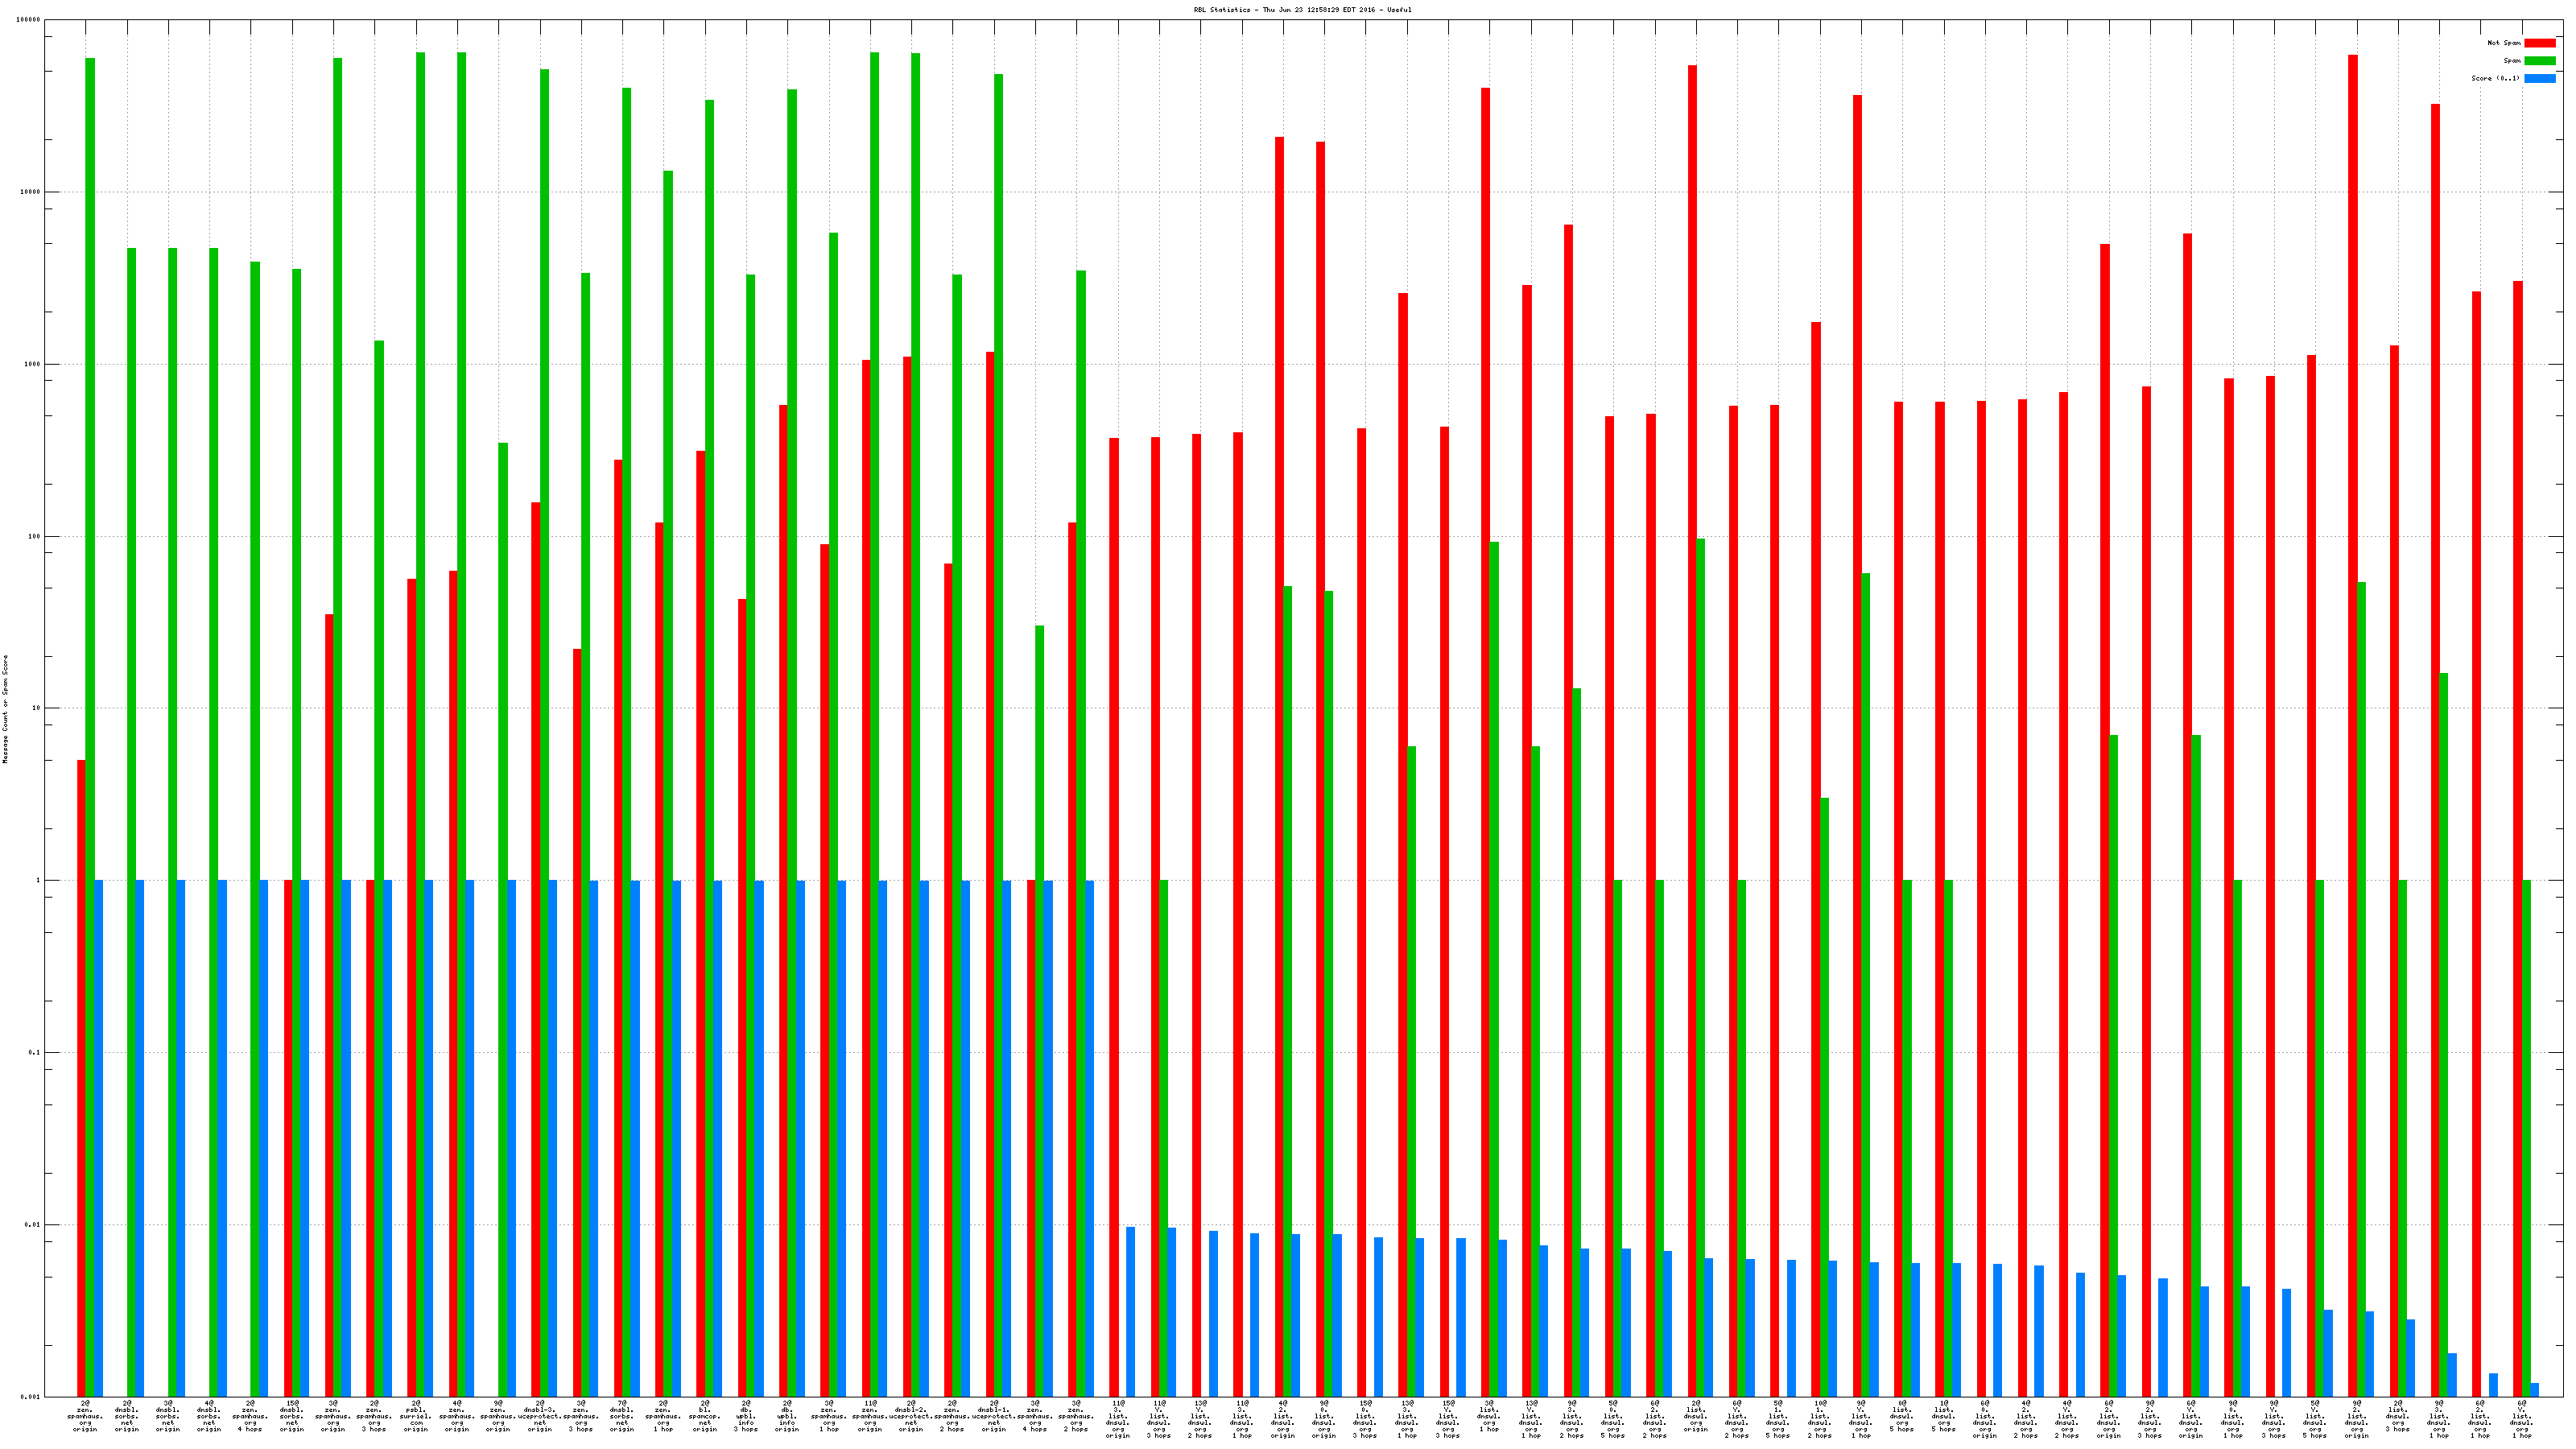Click the dnsbl-1.uceprotect.net origin axis label

point(994,1416)
